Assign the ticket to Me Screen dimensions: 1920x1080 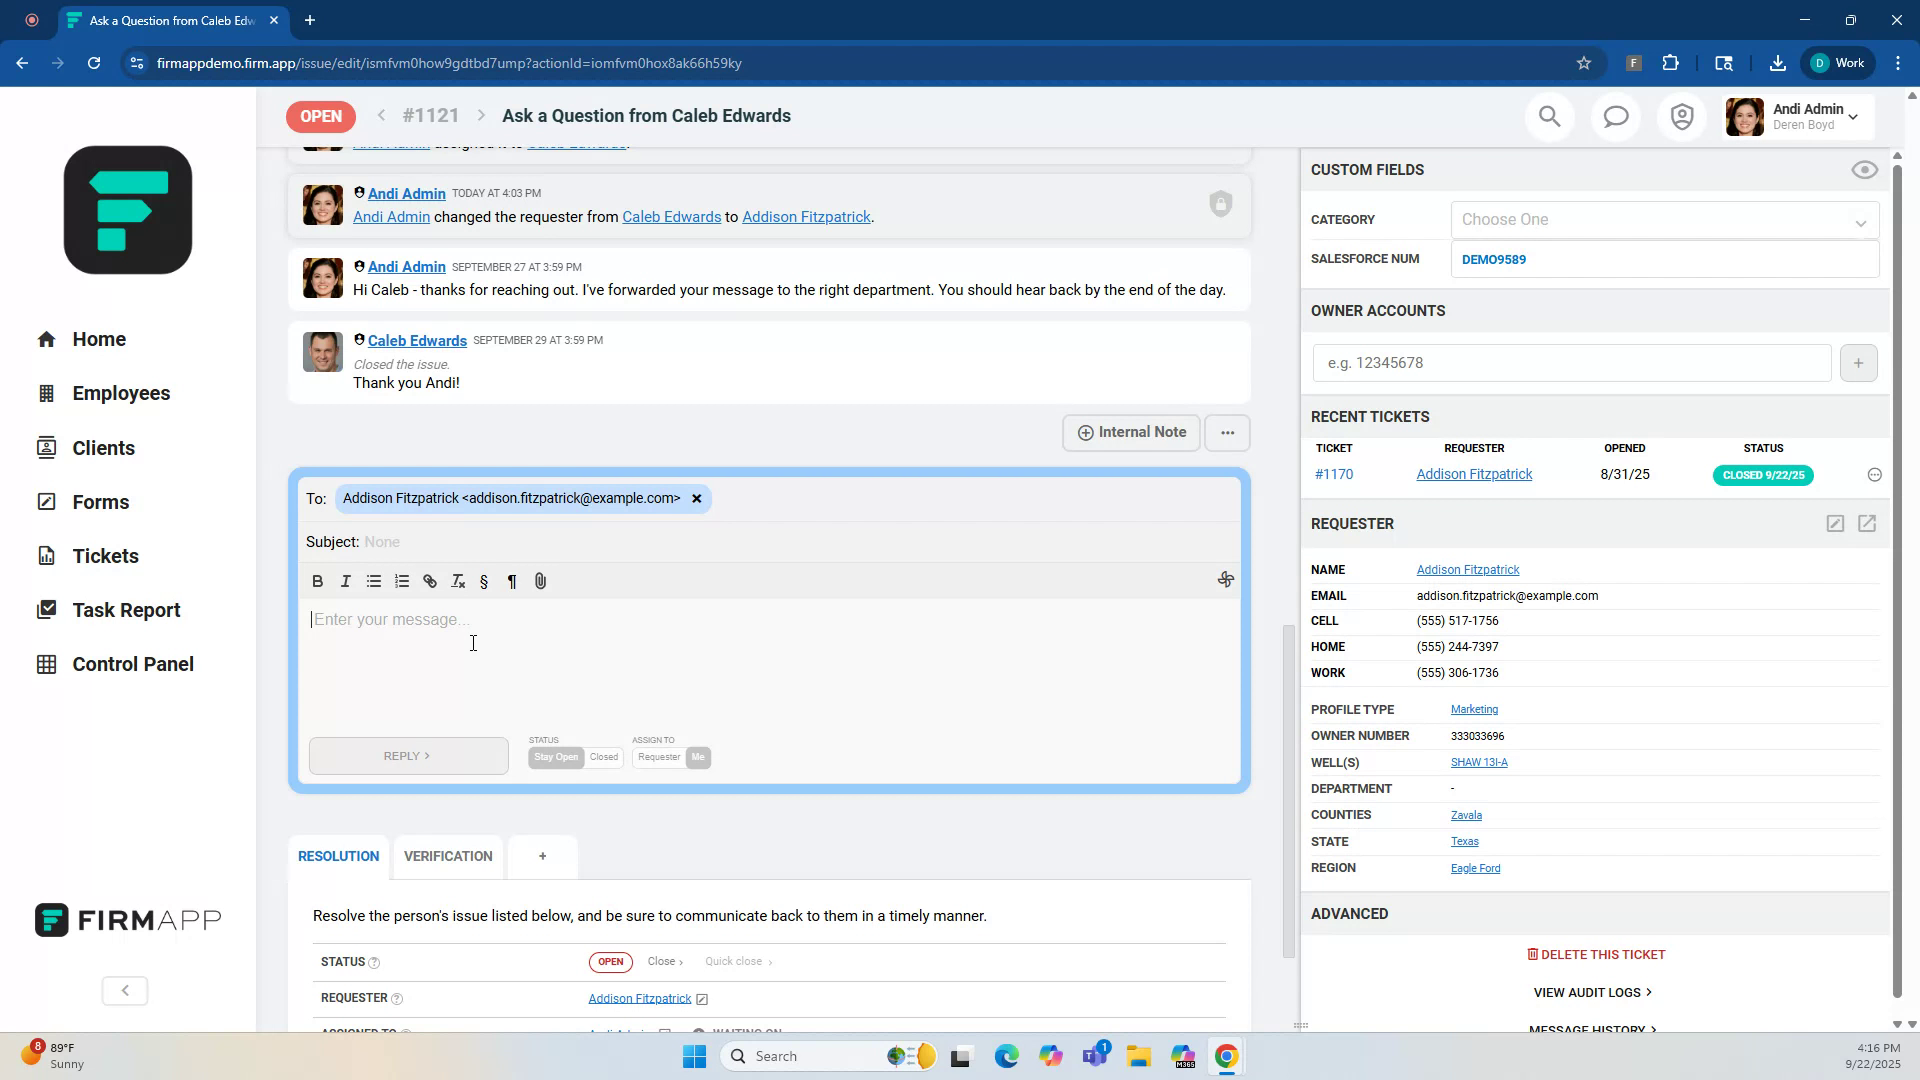click(697, 757)
